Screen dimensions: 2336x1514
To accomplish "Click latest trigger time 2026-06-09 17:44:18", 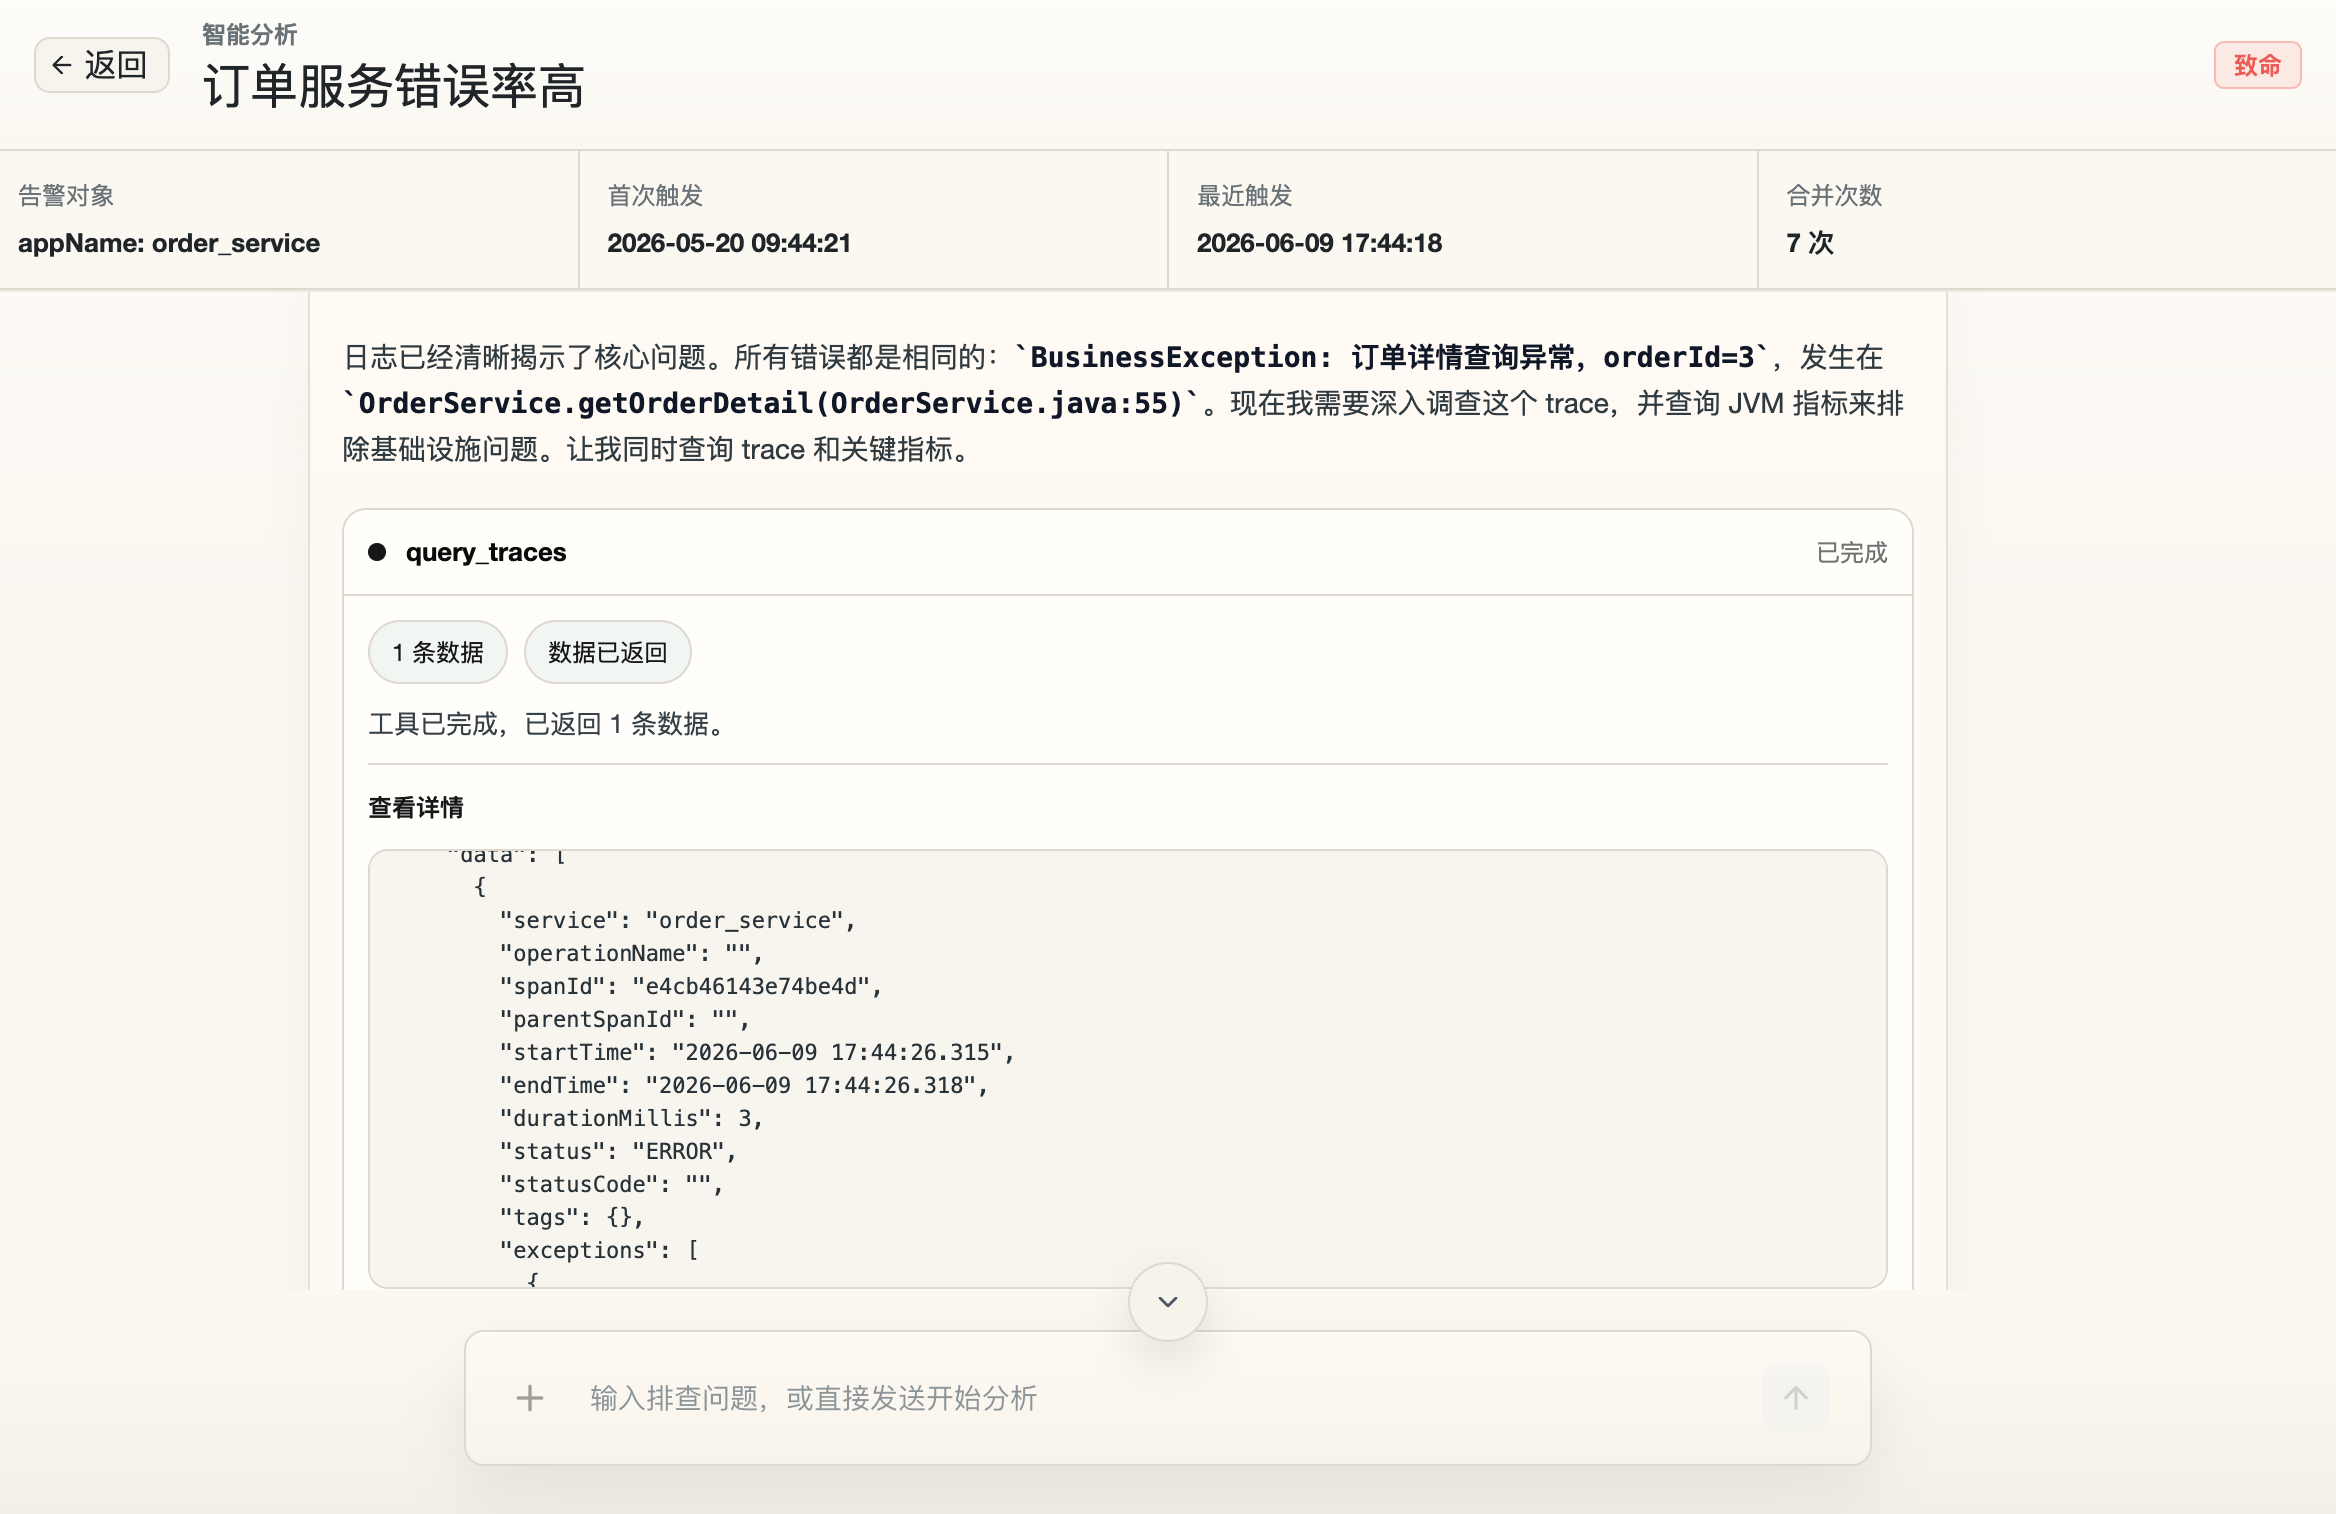I will 1319,243.
